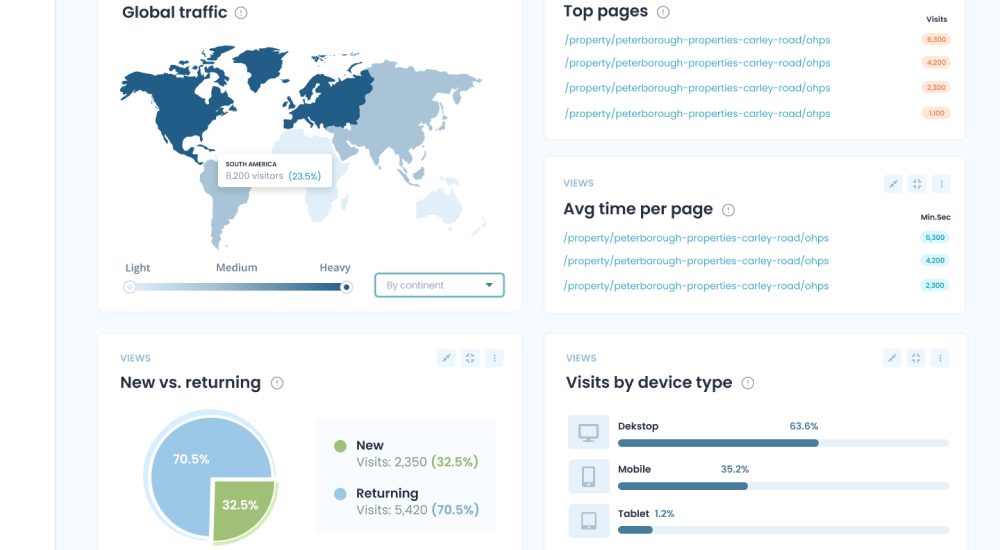The image size is (1000, 550).
Task: Click the 32.5% new visitors pie slice
Action: point(244,510)
